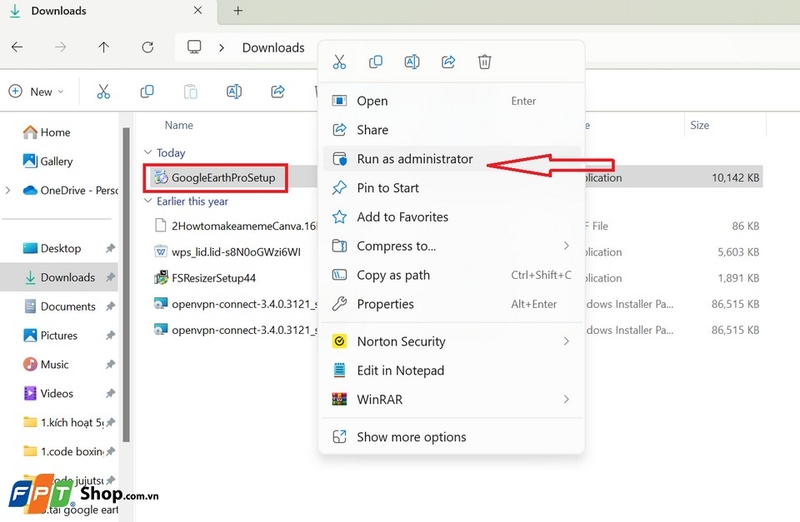Click the Copy icon in context menu

(x=376, y=62)
